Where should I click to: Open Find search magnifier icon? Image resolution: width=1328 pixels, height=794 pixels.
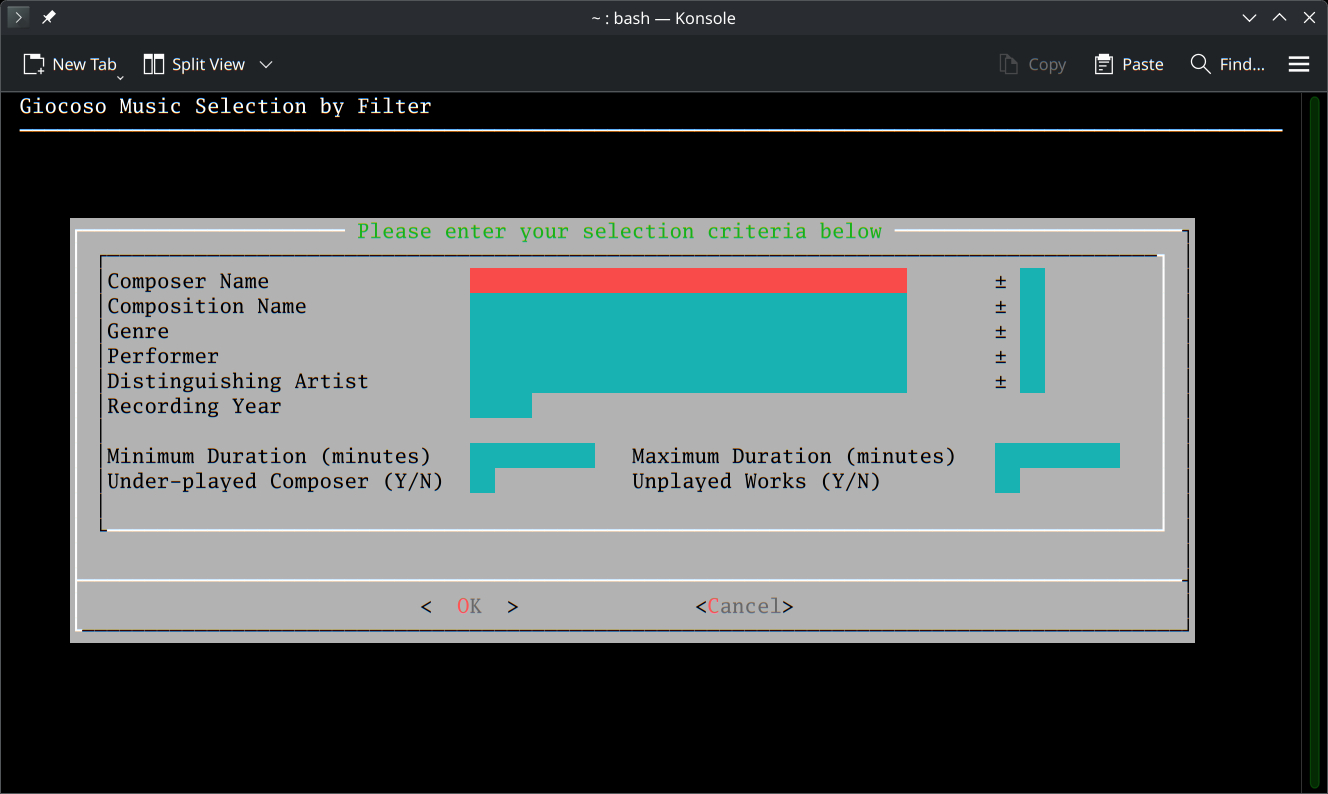click(x=1201, y=64)
